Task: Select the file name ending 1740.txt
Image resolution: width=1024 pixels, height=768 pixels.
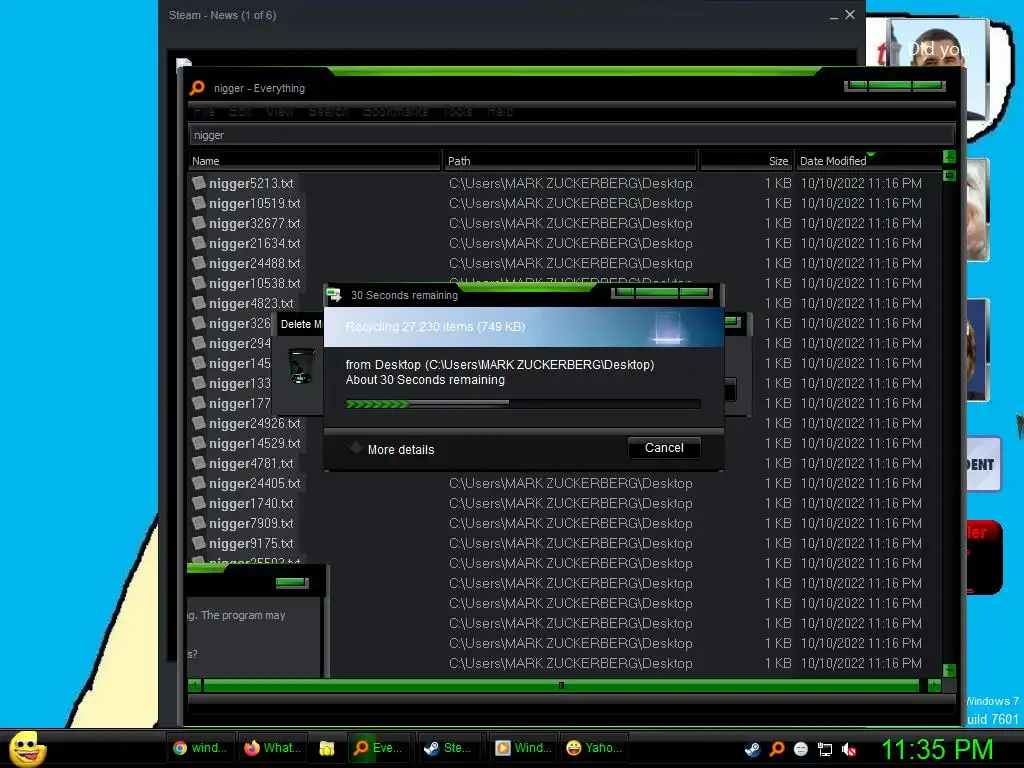Action: pyautogui.click(x=251, y=504)
